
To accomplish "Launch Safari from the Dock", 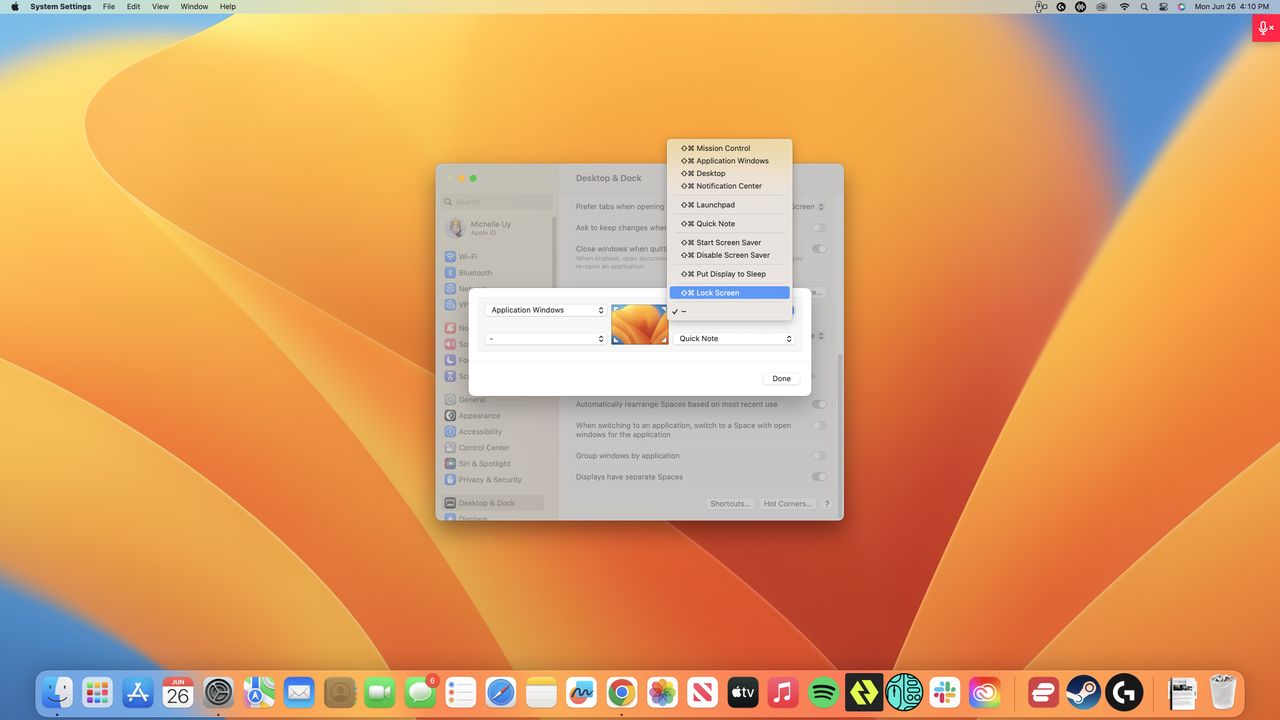I will coord(501,692).
